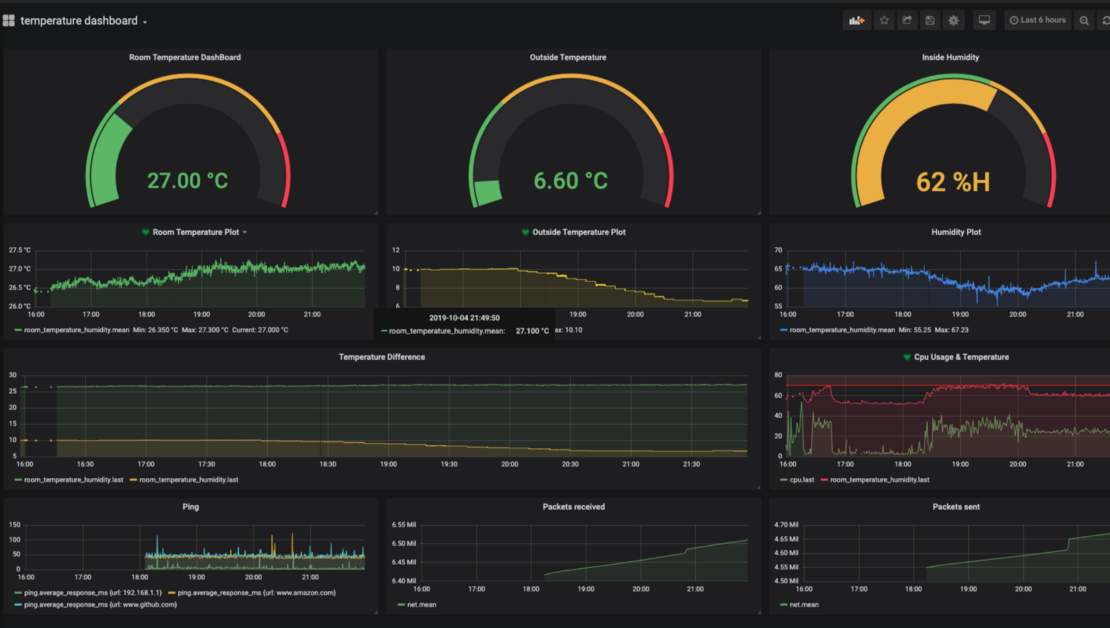Open the Packets received panel title menu

point(573,507)
